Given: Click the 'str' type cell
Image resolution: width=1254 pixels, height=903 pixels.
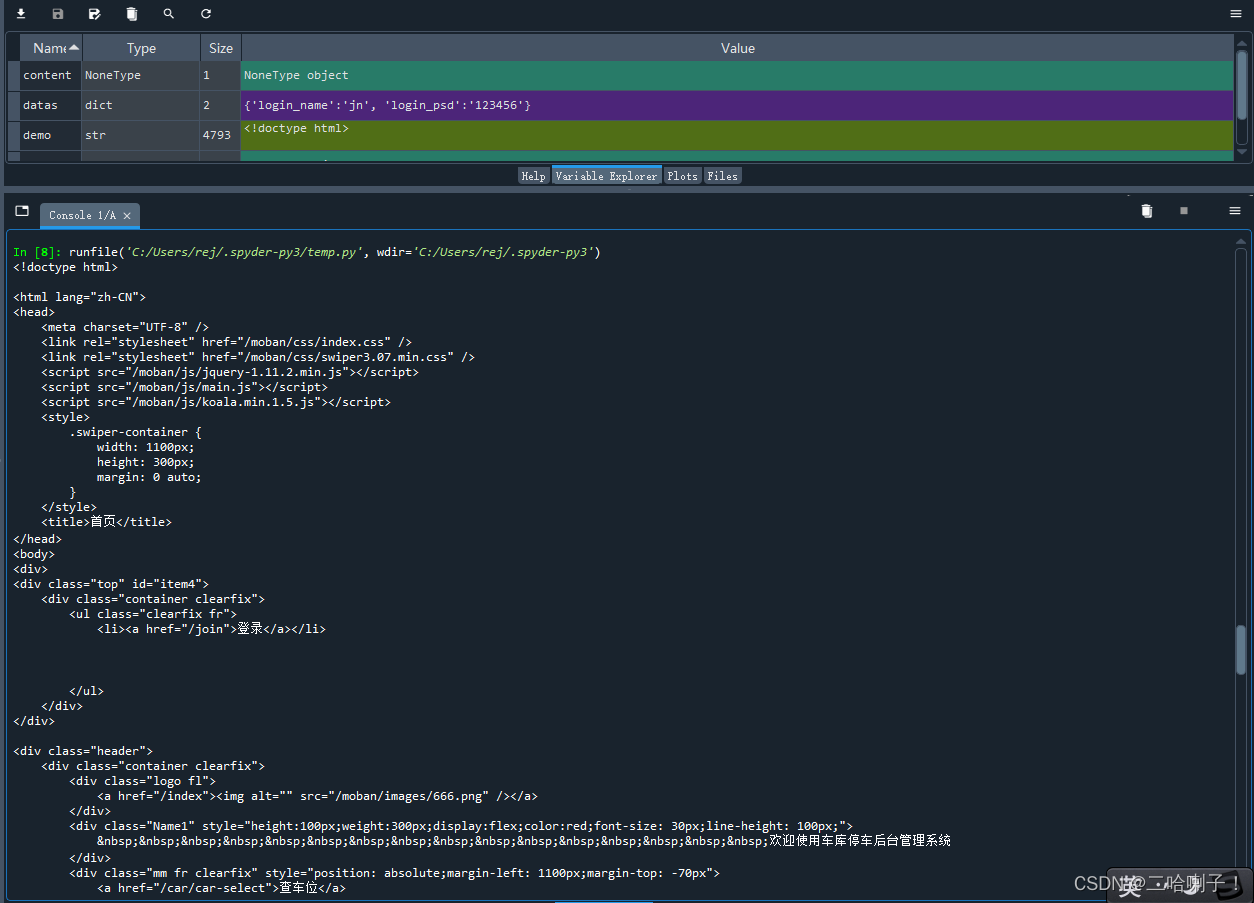Looking at the screenshot, I should [141, 135].
